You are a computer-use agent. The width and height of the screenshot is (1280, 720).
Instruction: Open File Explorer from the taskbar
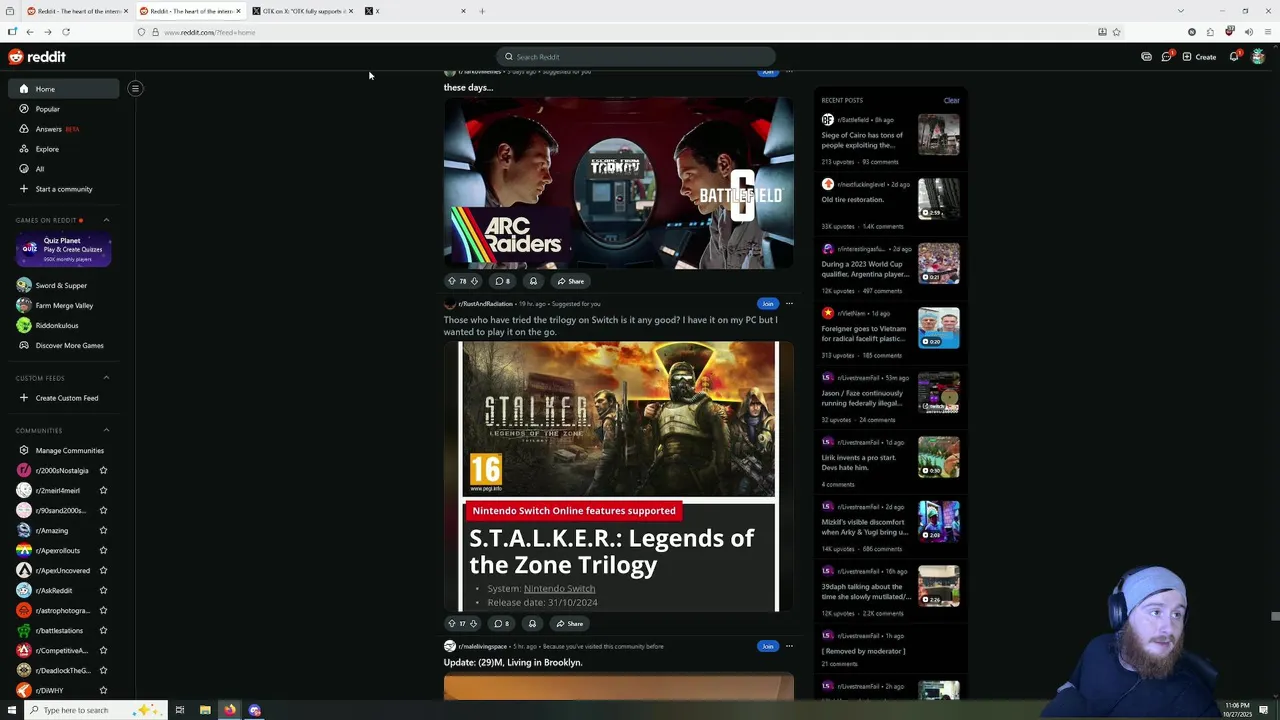point(205,710)
